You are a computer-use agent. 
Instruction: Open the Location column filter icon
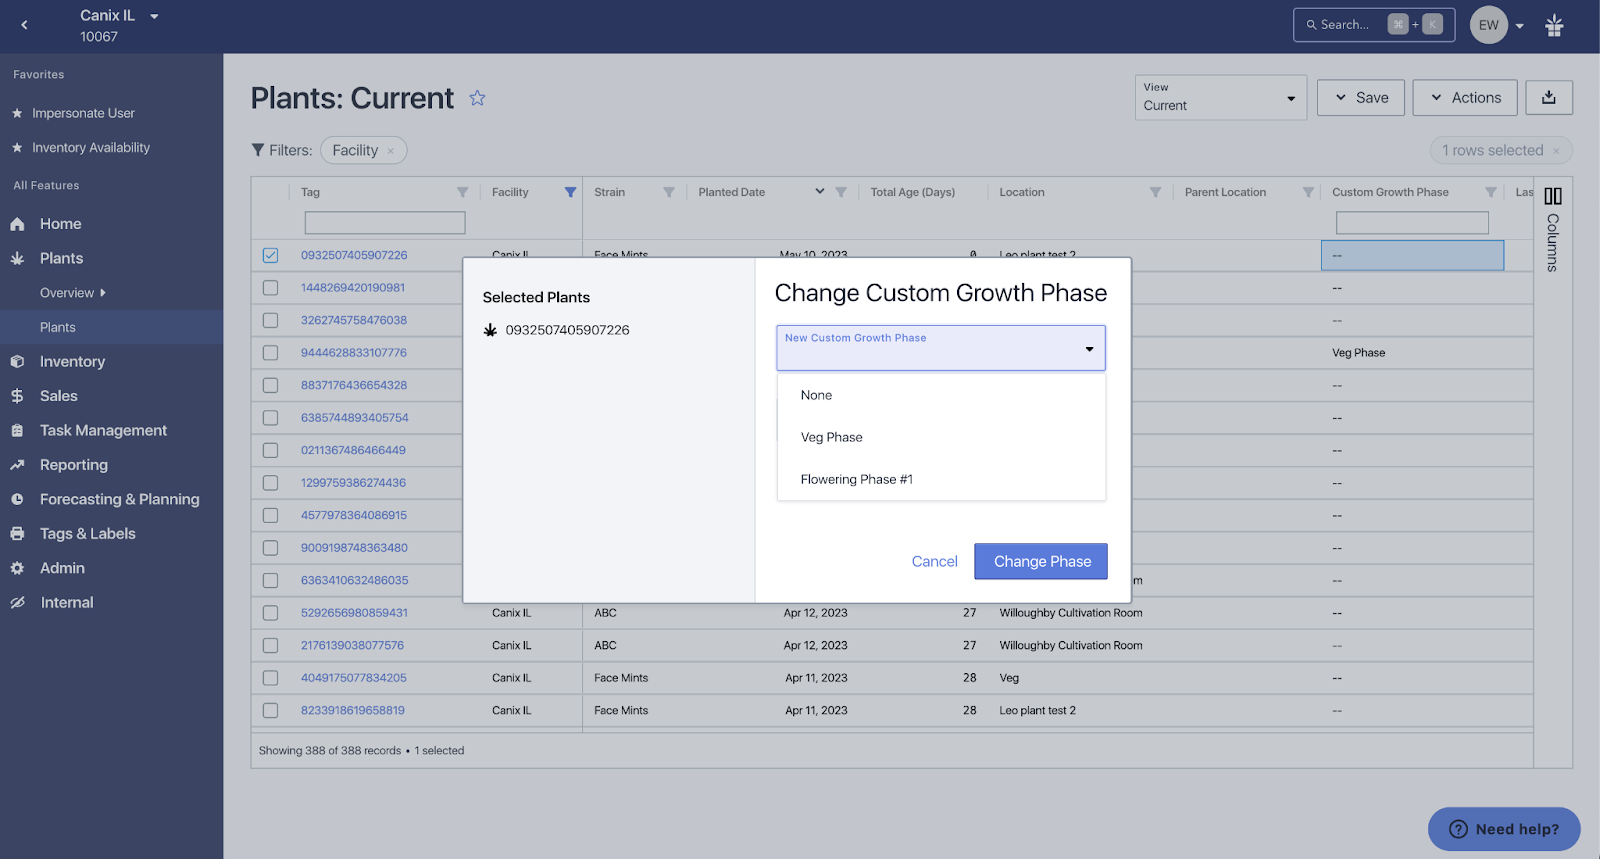pyautogui.click(x=1155, y=192)
